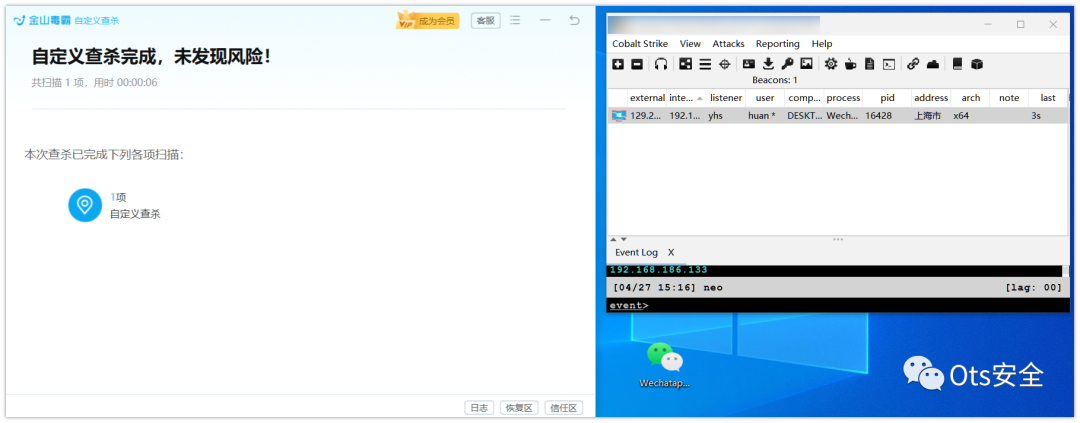The height and width of the screenshot is (423, 1080).
Task: Click the collapse arrows on the panel splitter
Action: tap(619, 239)
